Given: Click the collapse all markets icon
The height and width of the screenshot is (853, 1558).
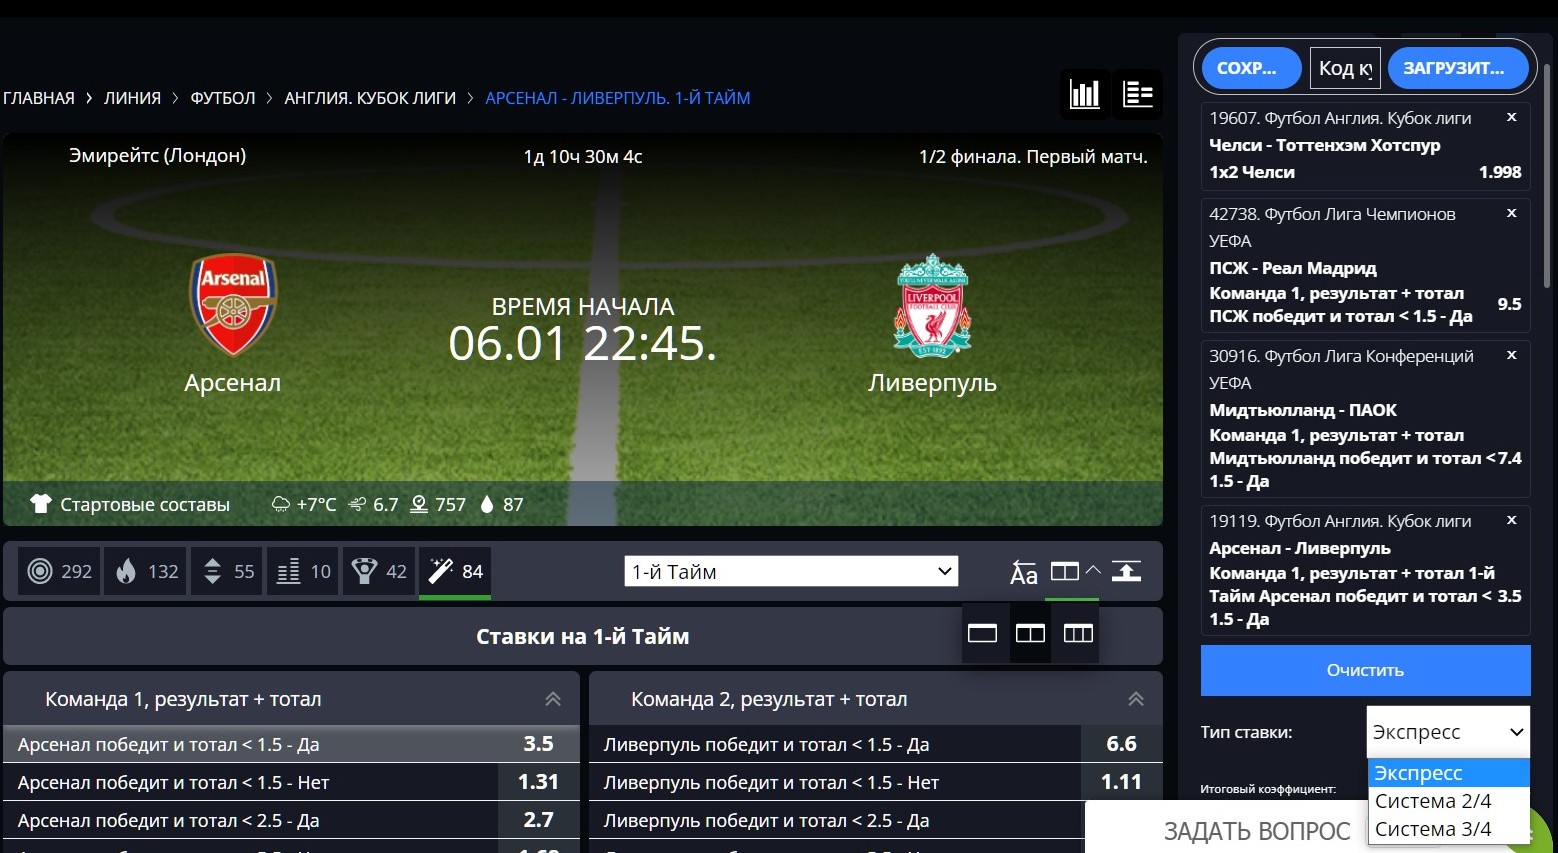Looking at the screenshot, I should coord(1126,571).
